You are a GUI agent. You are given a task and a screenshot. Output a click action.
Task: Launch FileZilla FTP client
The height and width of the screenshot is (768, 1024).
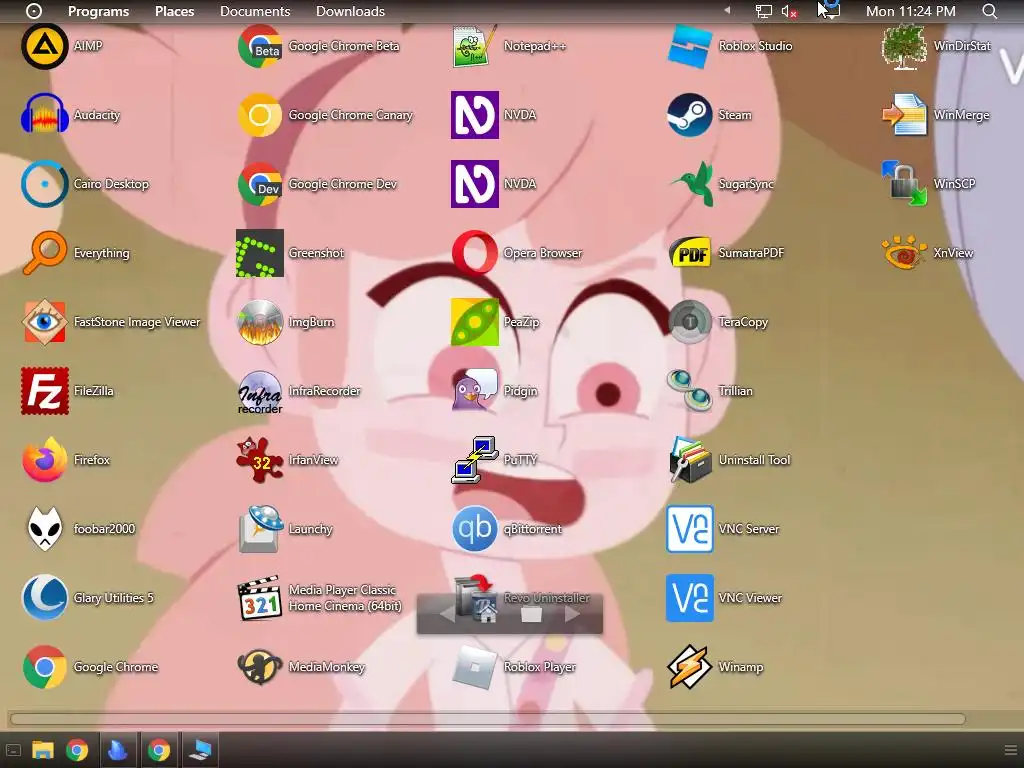tap(44, 391)
